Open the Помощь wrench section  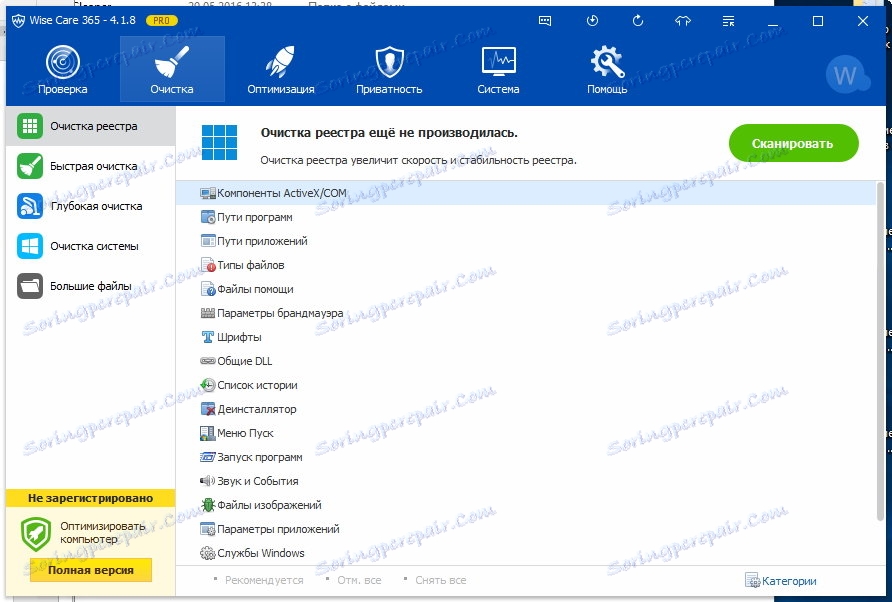click(607, 69)
